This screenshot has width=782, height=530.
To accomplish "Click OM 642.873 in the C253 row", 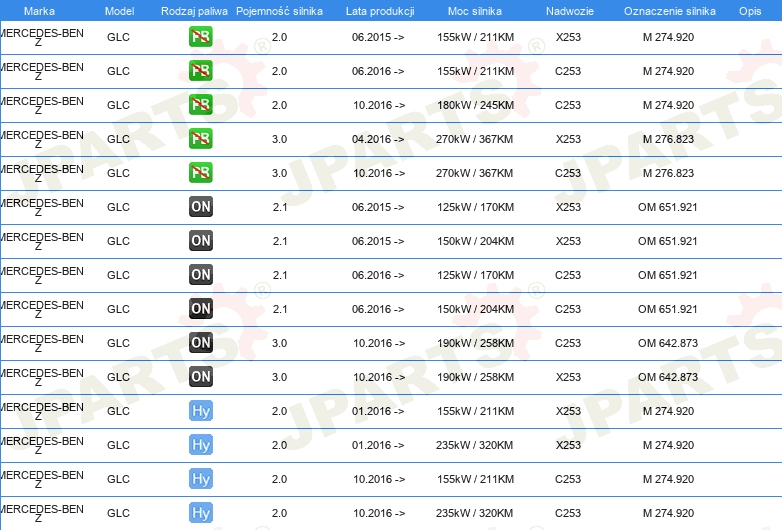I will pos(668,343).
